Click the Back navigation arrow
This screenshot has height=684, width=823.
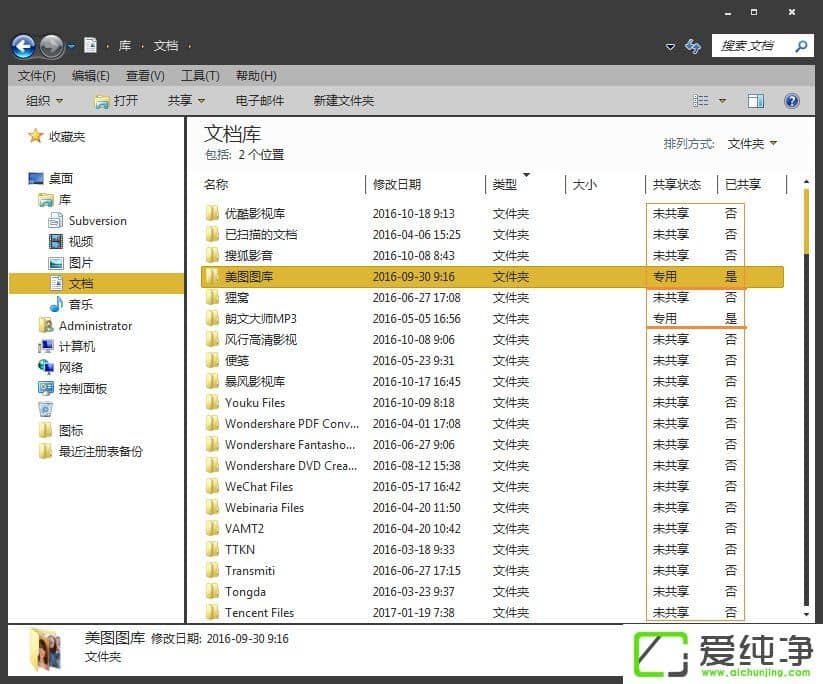22,45
